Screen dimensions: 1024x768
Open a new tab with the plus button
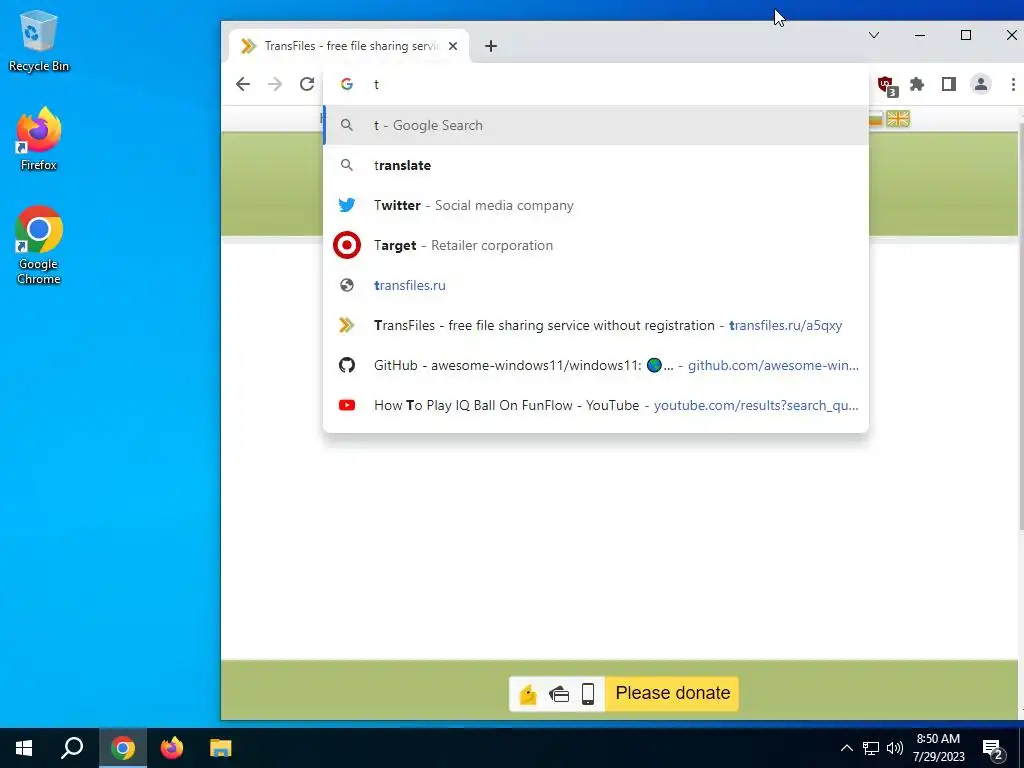pos(491,46)
